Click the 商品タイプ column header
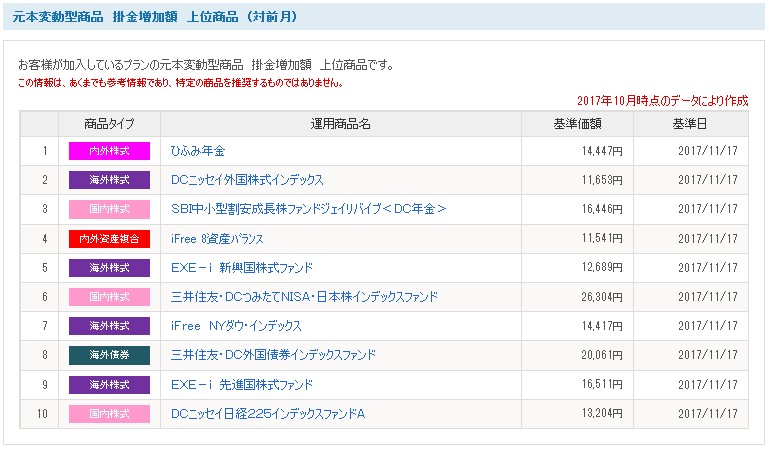Viewport: 769px width, 449px height. 109,124
